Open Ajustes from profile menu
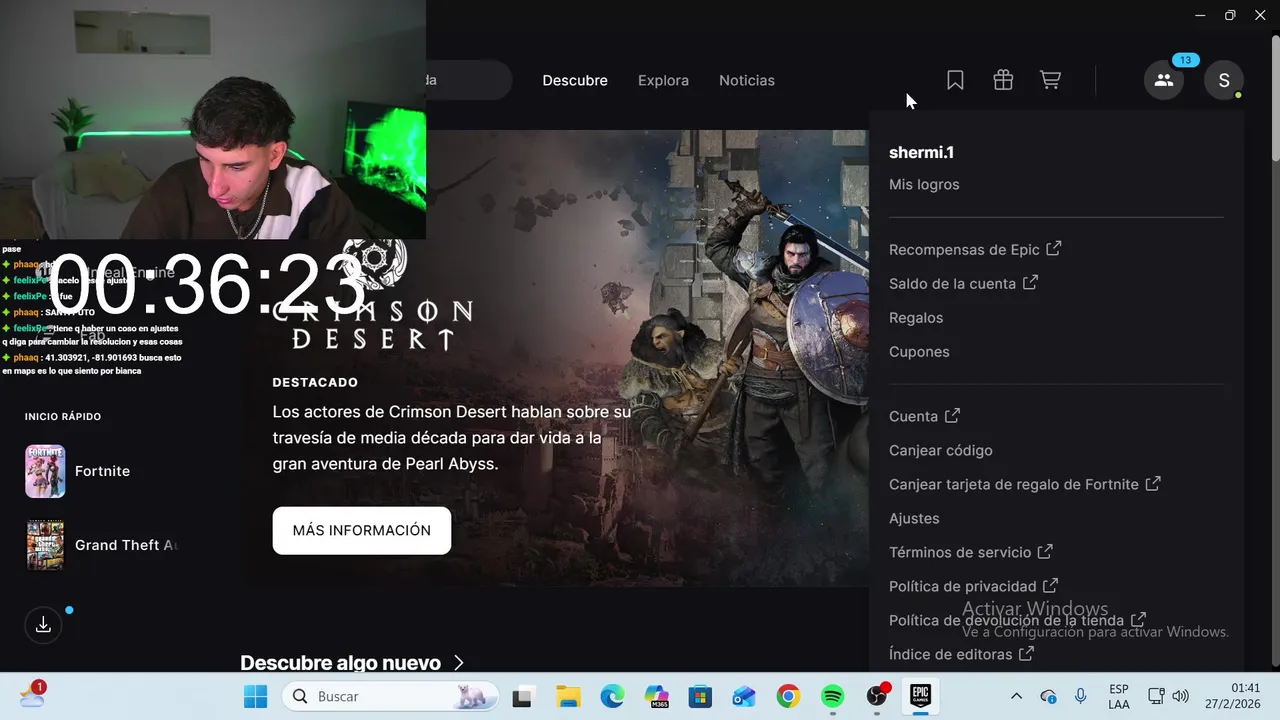Image resolution: width=1280 pixels, height=720 pixels. 914,518
